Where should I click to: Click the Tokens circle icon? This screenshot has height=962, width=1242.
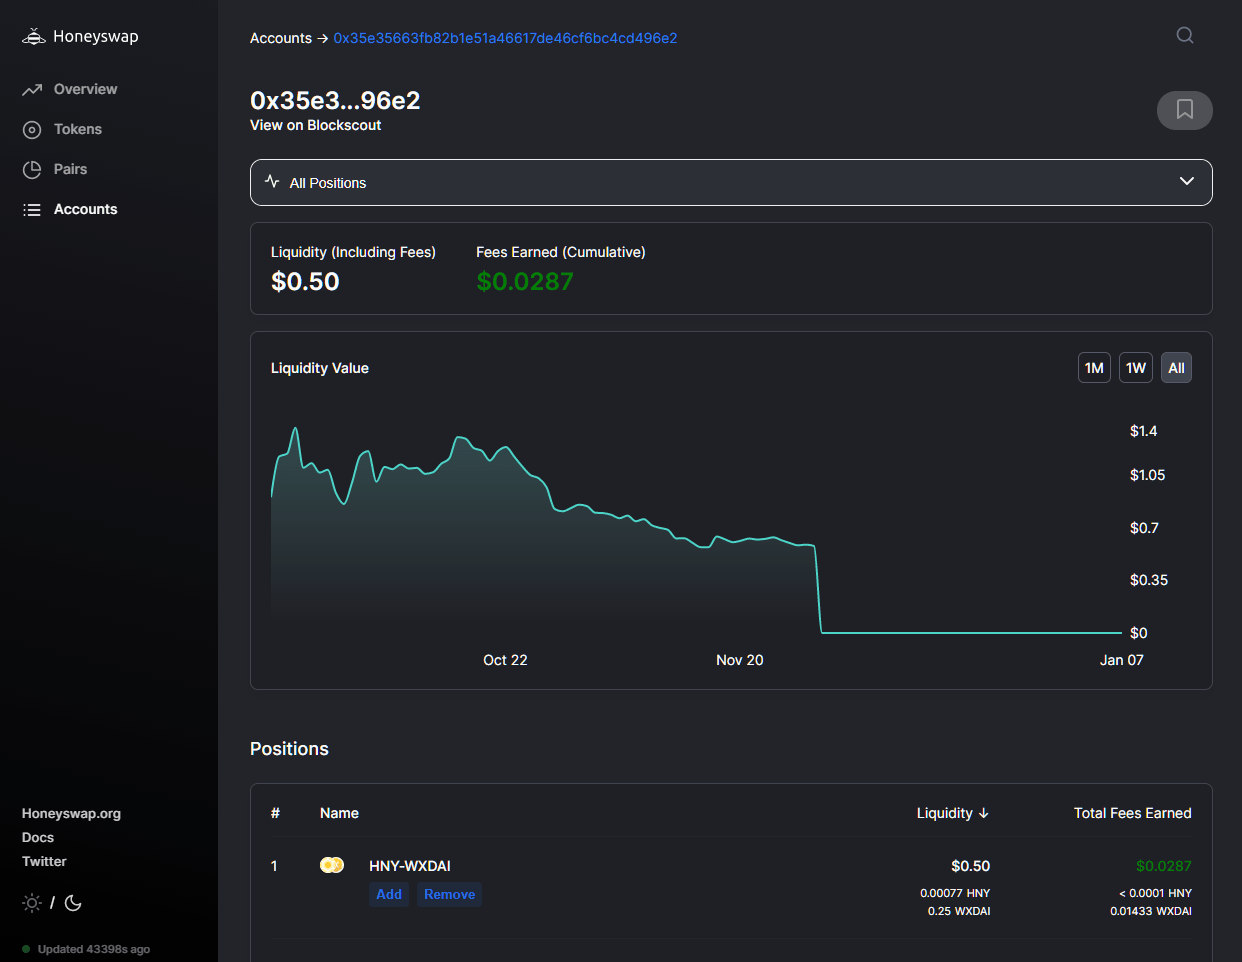(32, 129)
